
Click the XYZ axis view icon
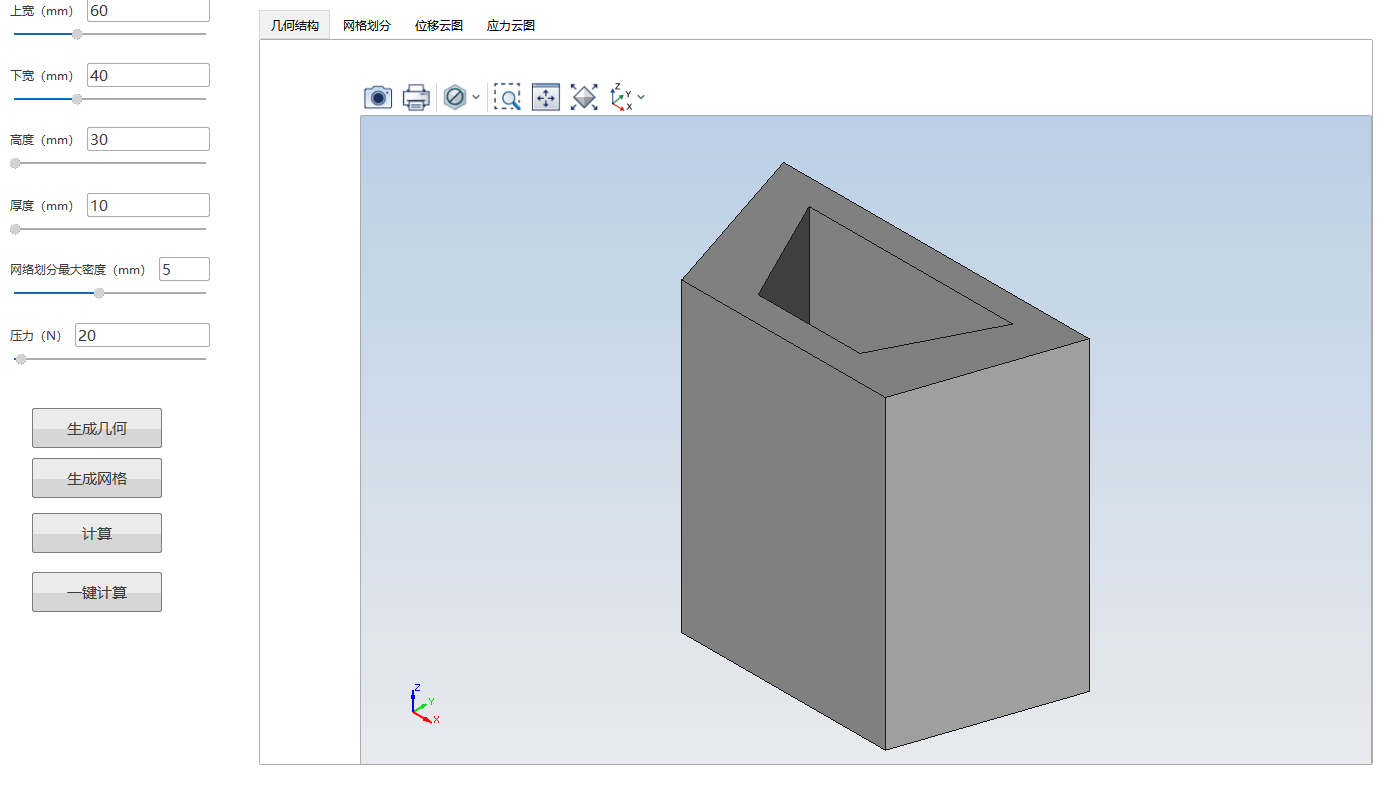click(x=621, y=97)
